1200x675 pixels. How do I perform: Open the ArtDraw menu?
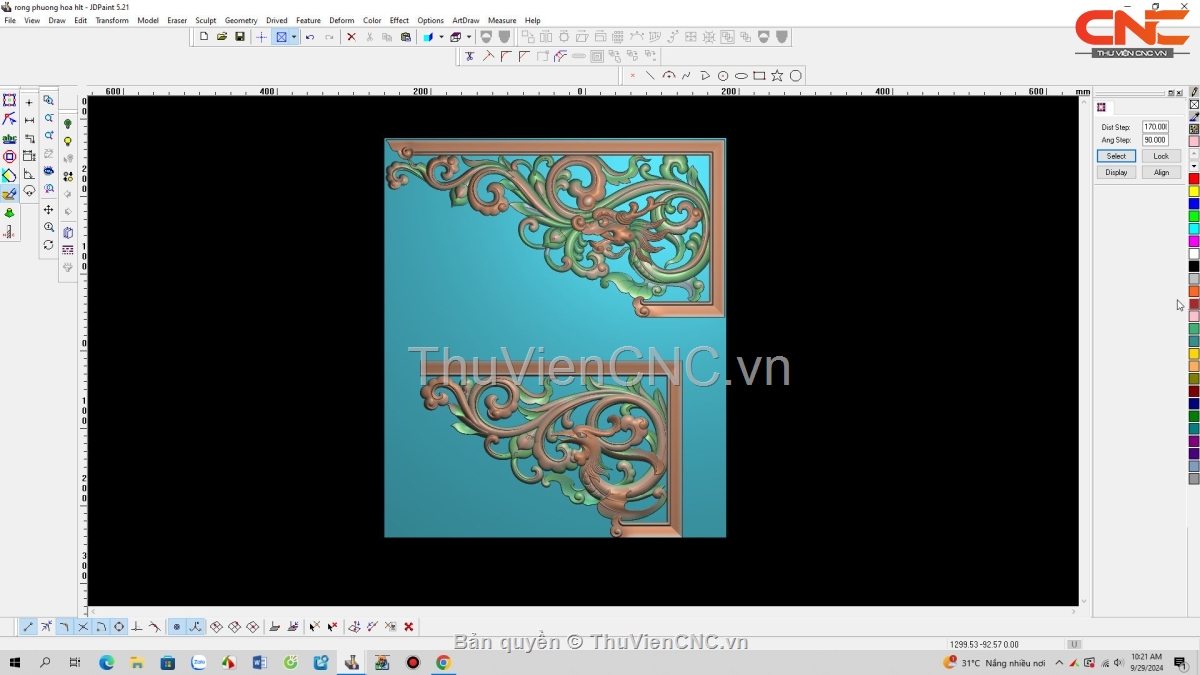point(466,20)
